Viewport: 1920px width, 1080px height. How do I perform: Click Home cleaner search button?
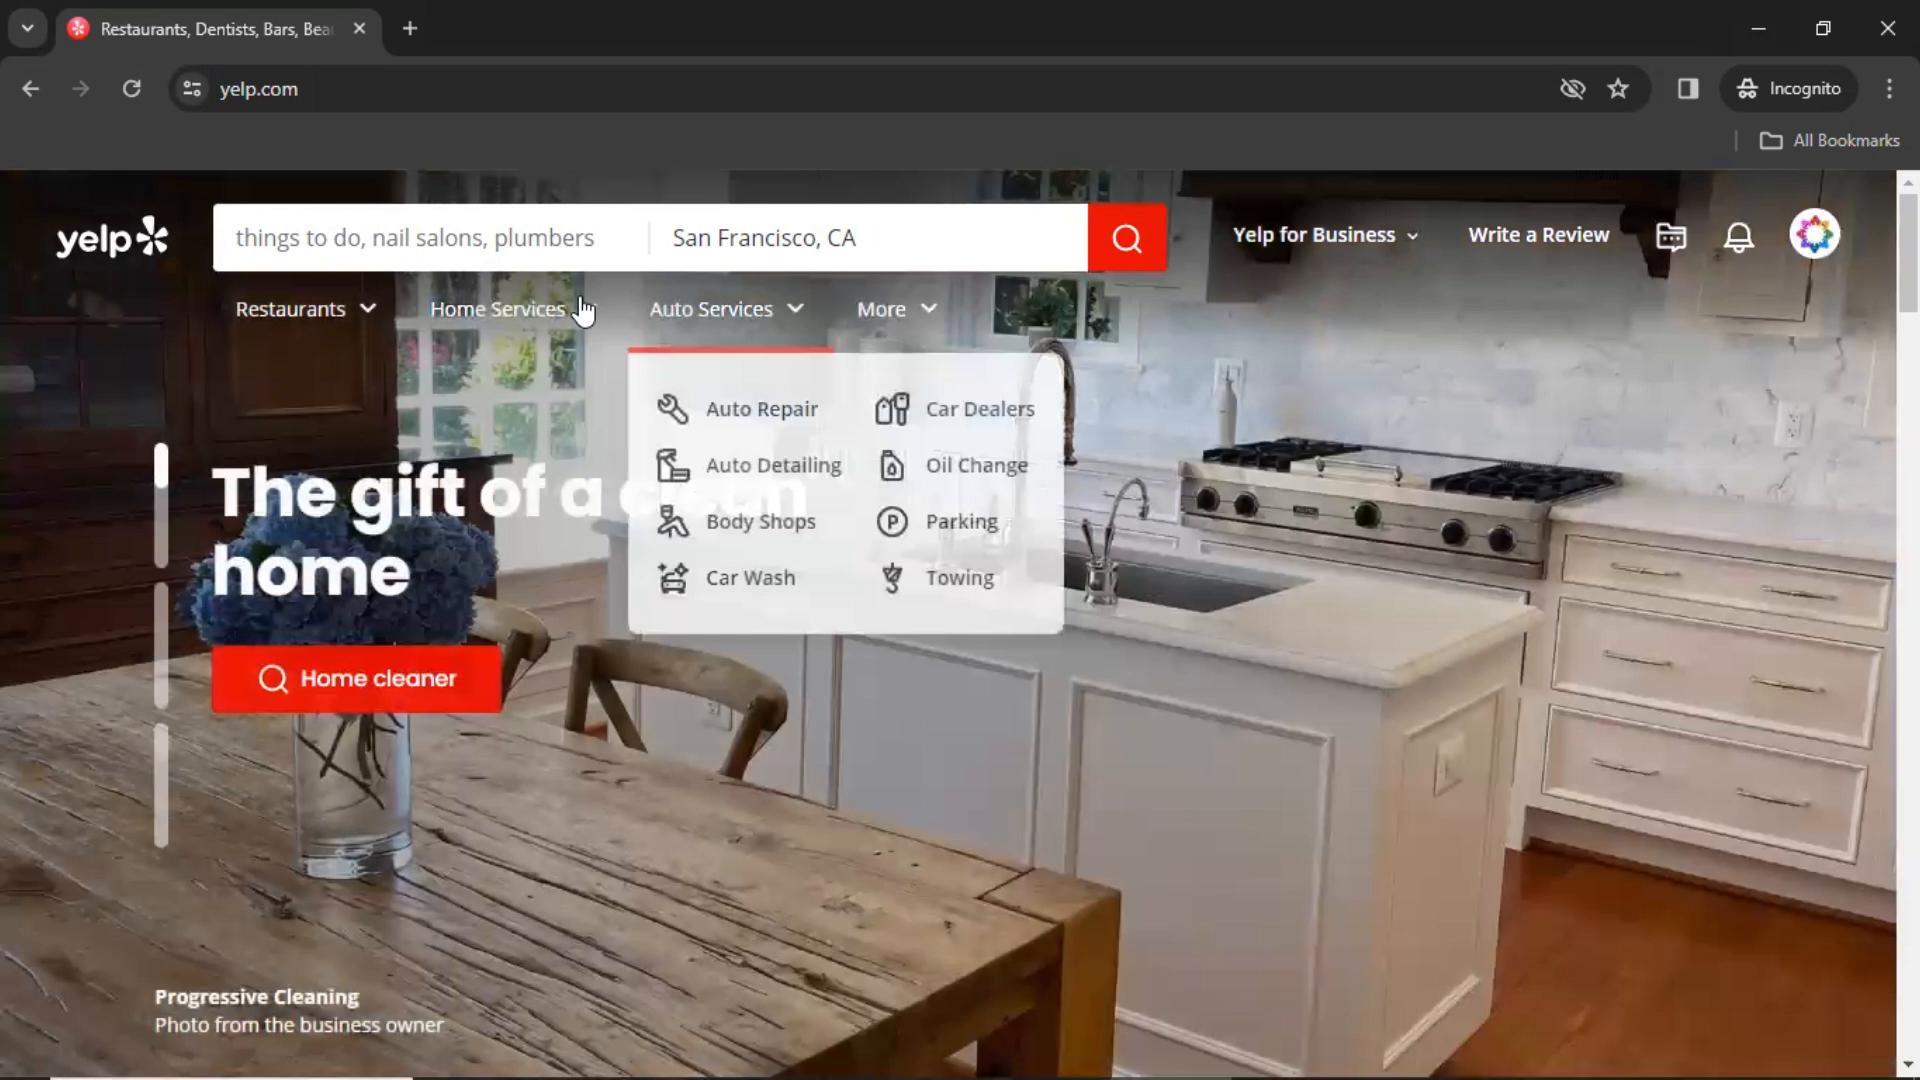tap(356, 679)
